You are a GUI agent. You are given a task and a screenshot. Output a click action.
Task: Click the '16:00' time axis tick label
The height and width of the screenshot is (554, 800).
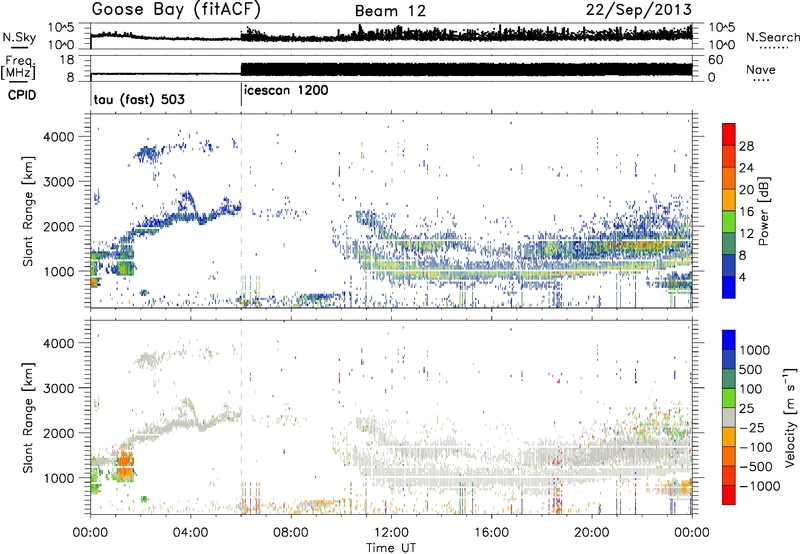coord(491,533)
